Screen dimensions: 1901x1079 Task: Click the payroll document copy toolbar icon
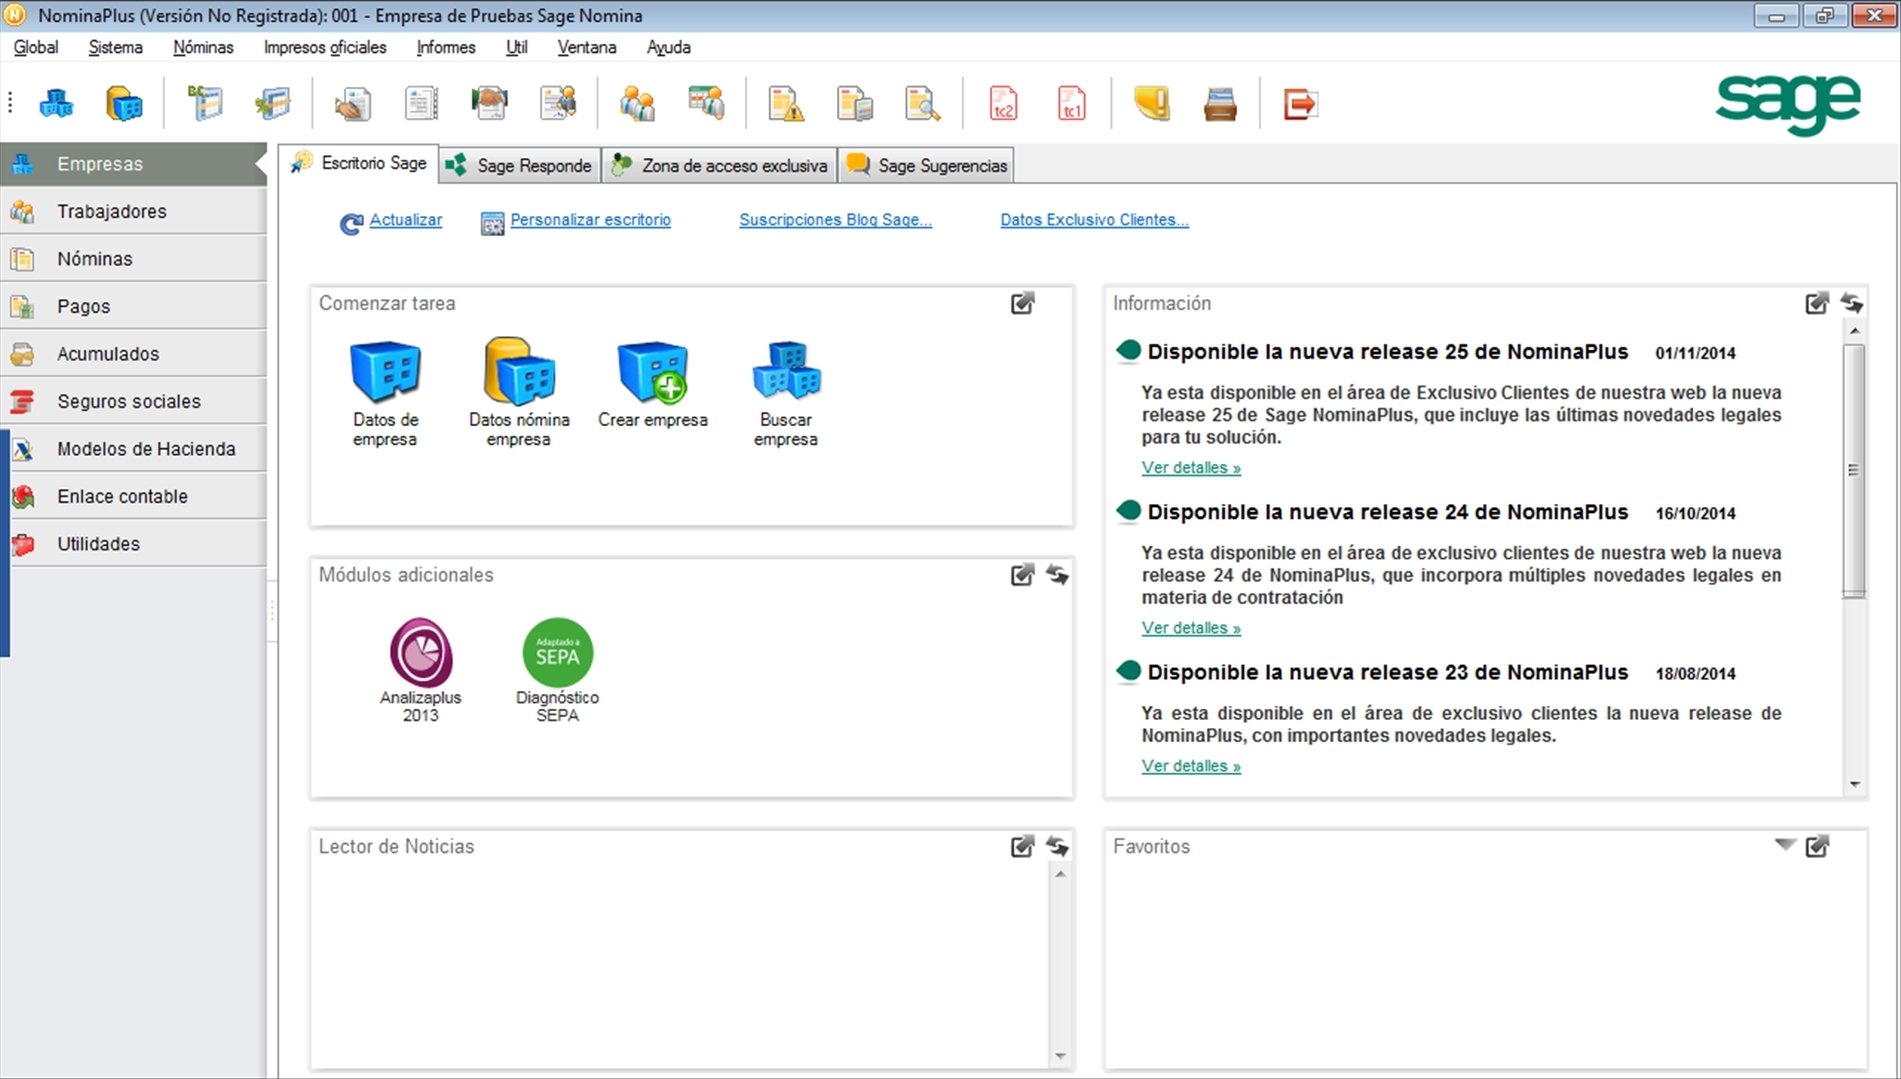tap(854, 104)
